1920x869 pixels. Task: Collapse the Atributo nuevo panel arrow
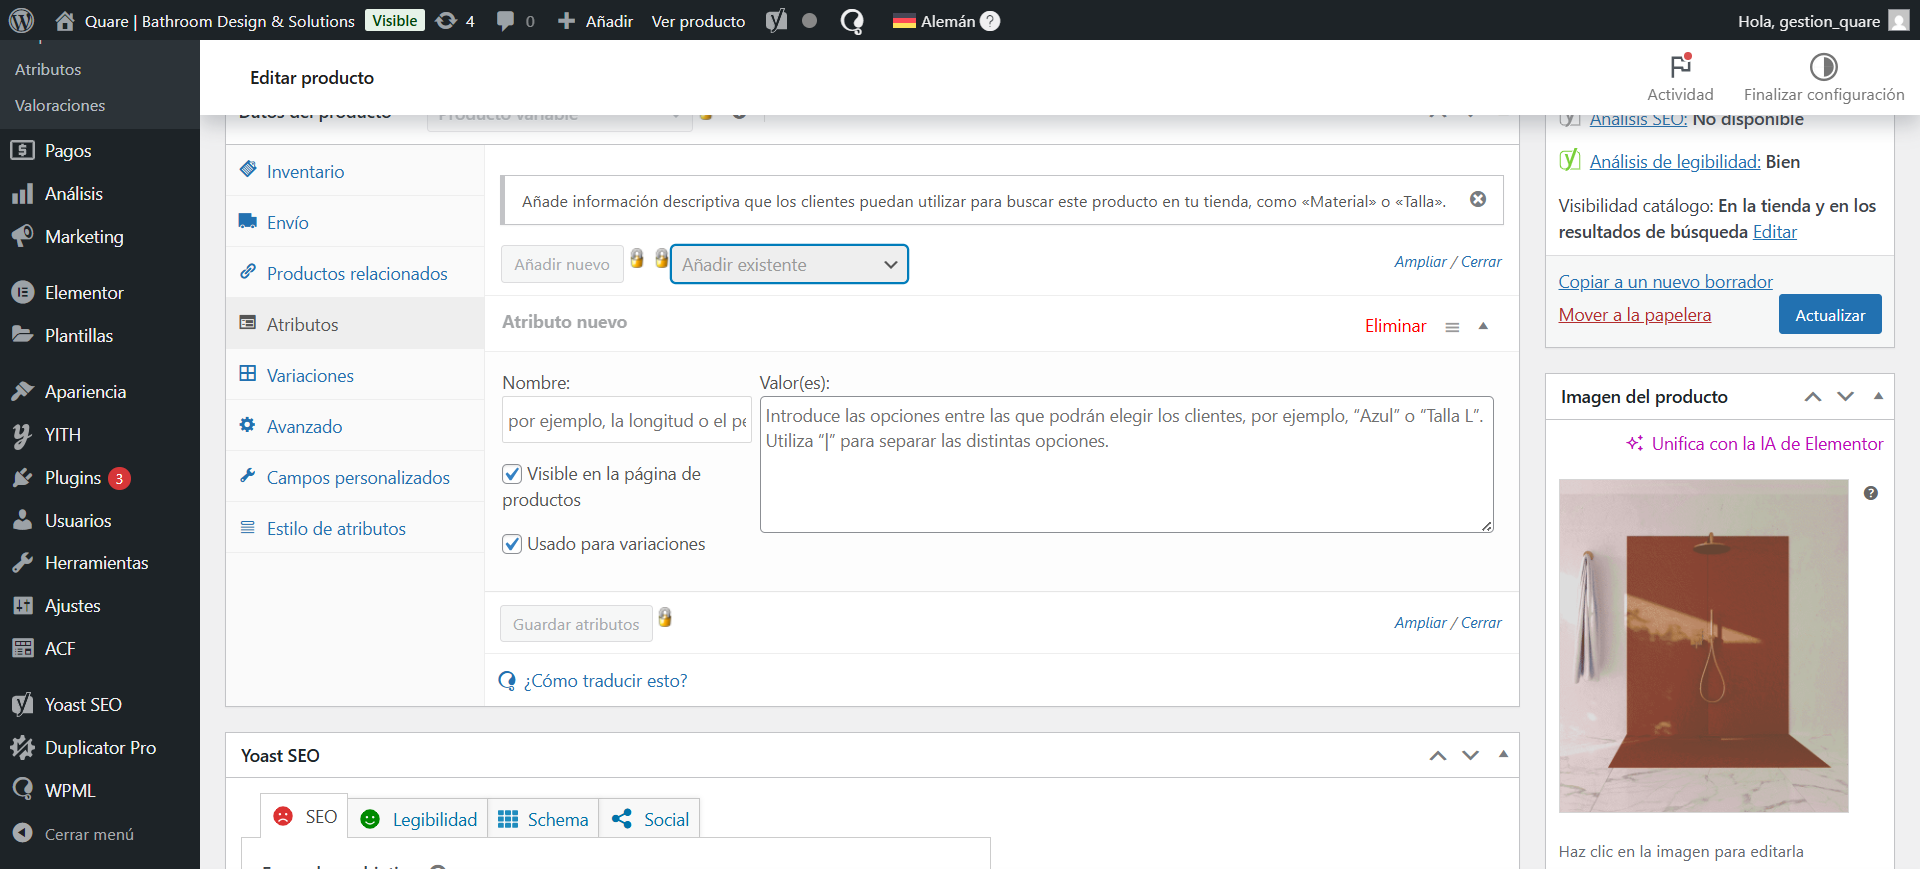tap(1483, 326)
